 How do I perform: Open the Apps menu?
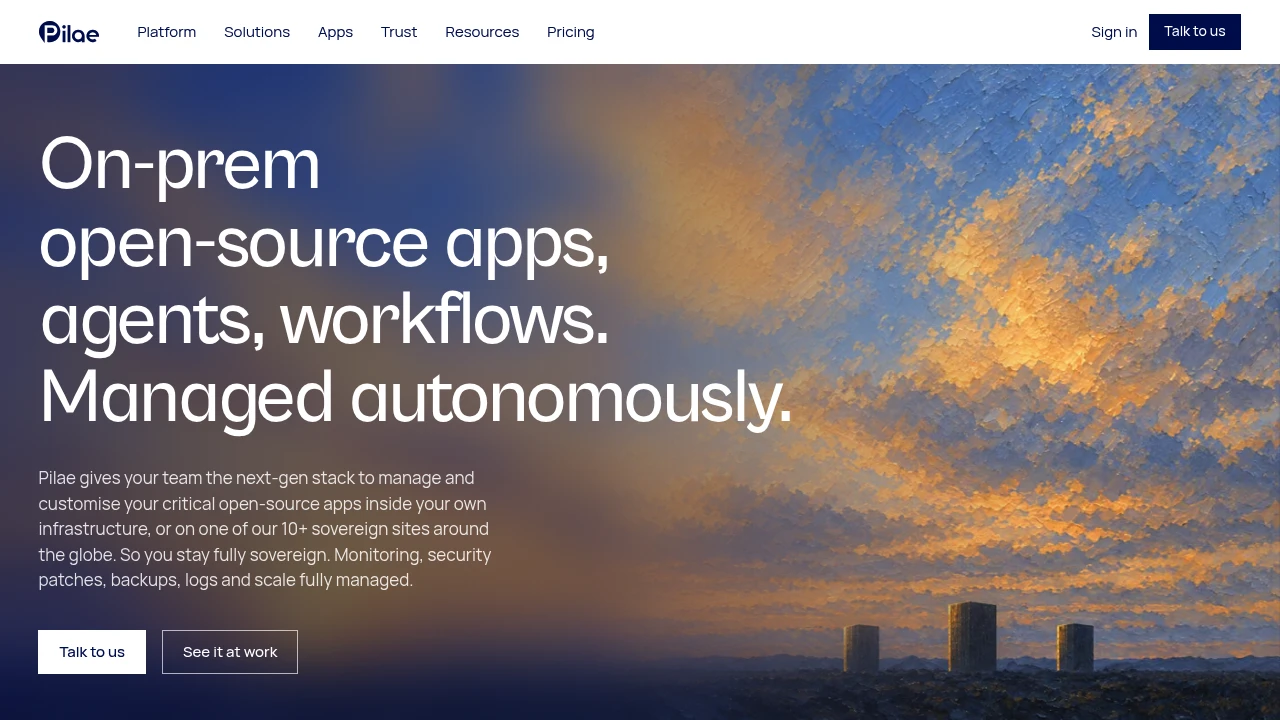pos(335,32)
